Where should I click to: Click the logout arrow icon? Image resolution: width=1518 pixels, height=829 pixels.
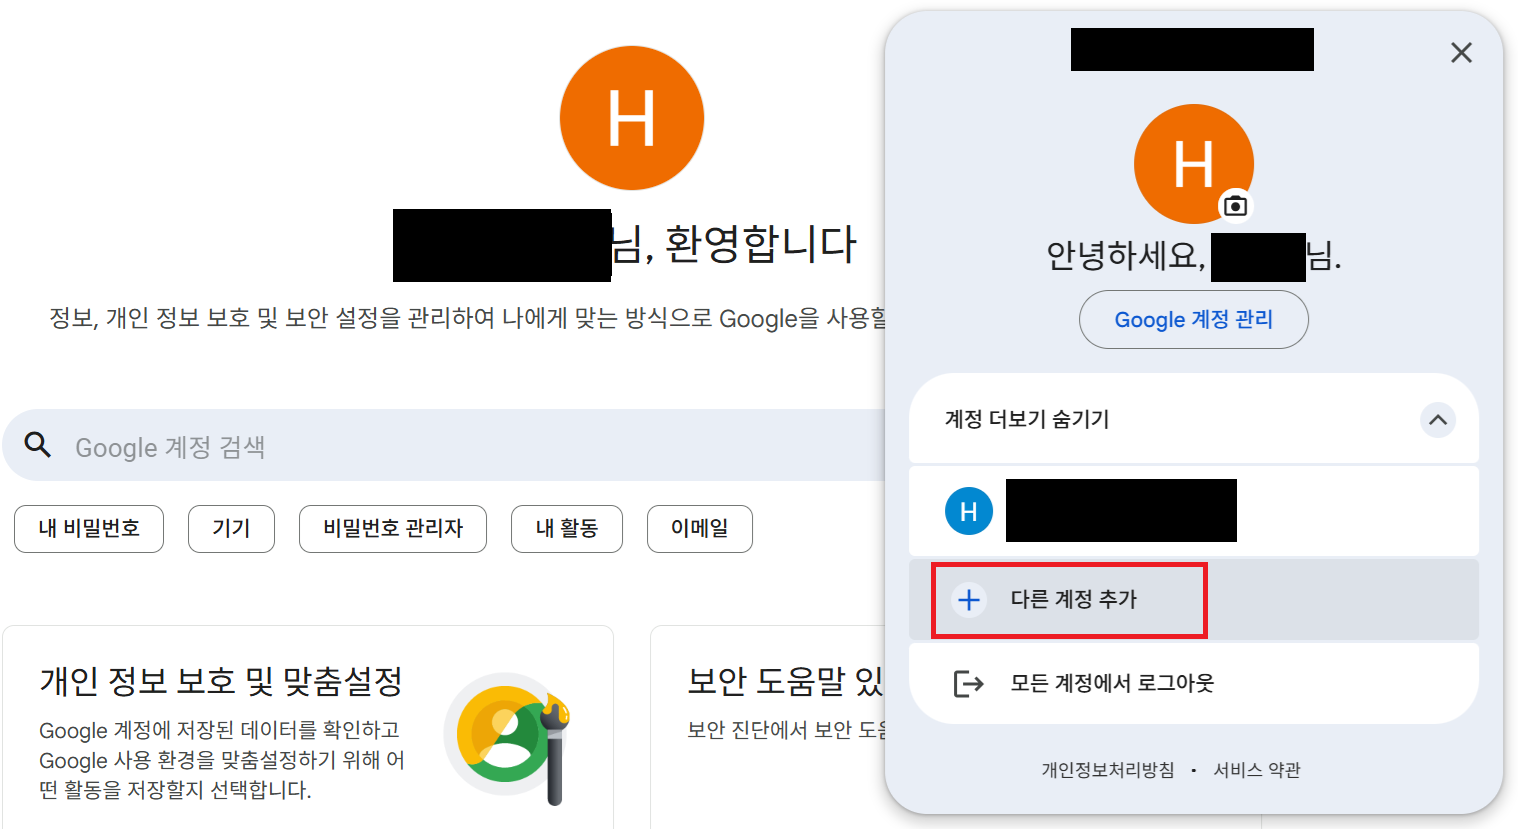pos(968,684)
